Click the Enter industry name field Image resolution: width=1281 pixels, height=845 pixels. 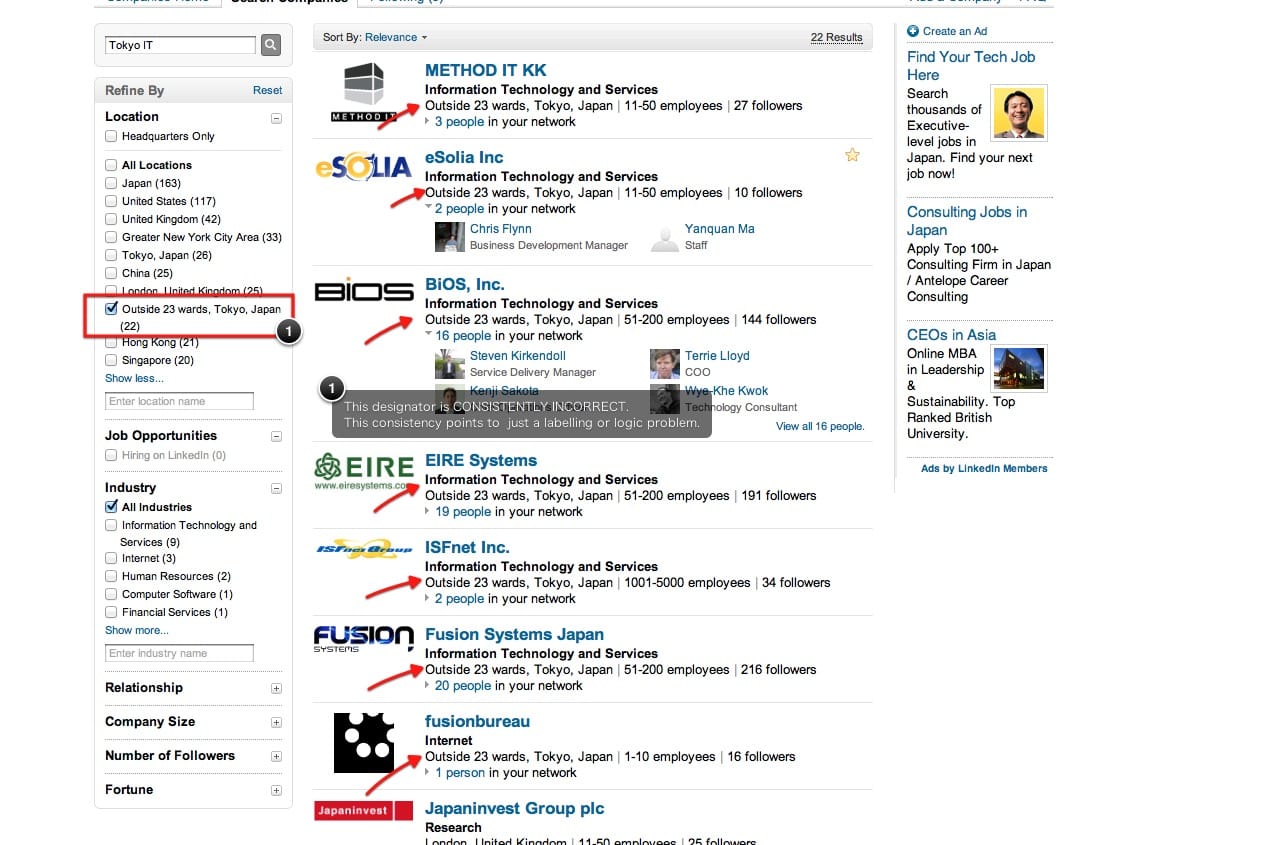179,653
